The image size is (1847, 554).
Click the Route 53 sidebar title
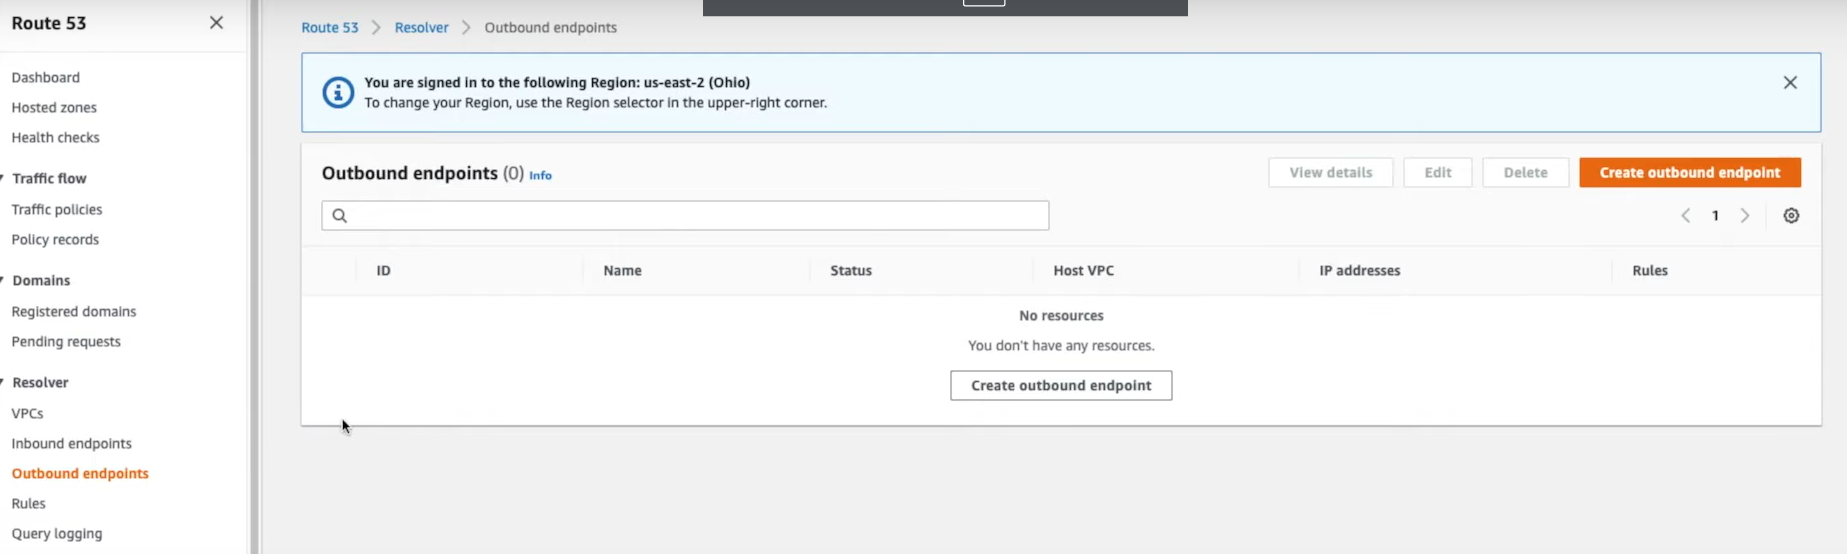49,23
